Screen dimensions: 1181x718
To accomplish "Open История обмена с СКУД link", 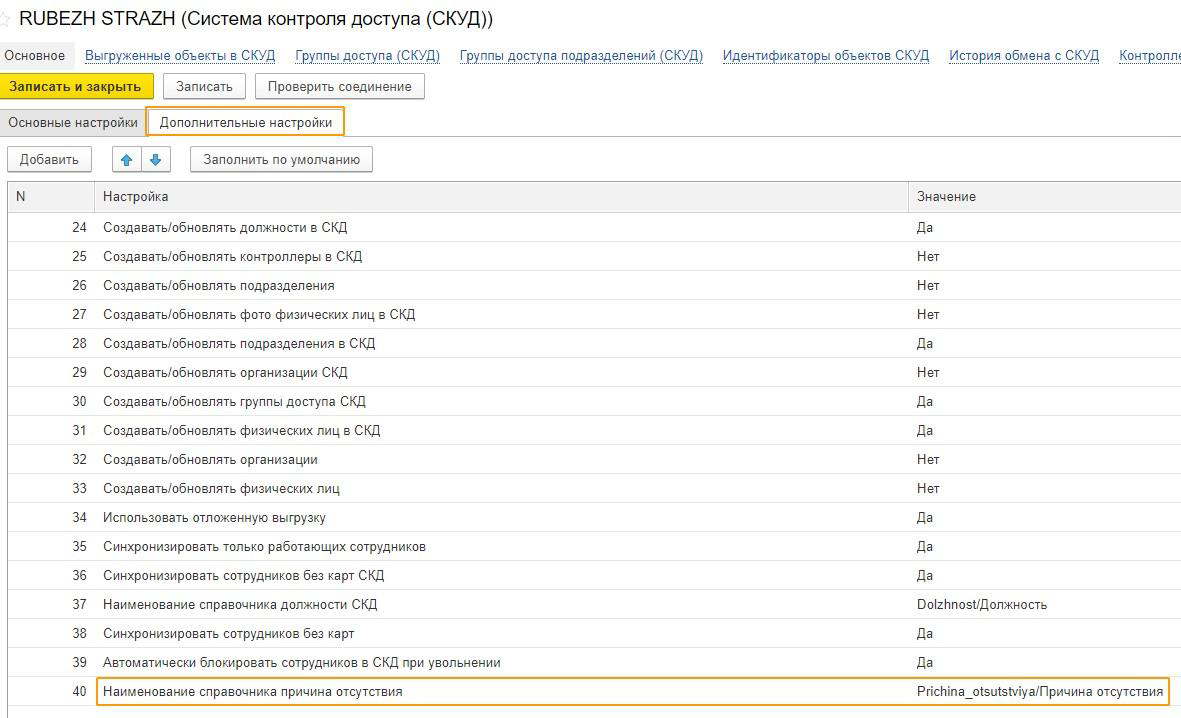I will click(x=1023, y=55).
